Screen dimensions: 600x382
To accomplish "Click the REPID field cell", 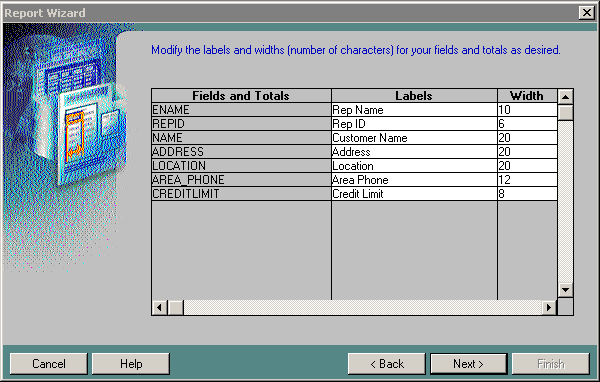I will [241, 124].
